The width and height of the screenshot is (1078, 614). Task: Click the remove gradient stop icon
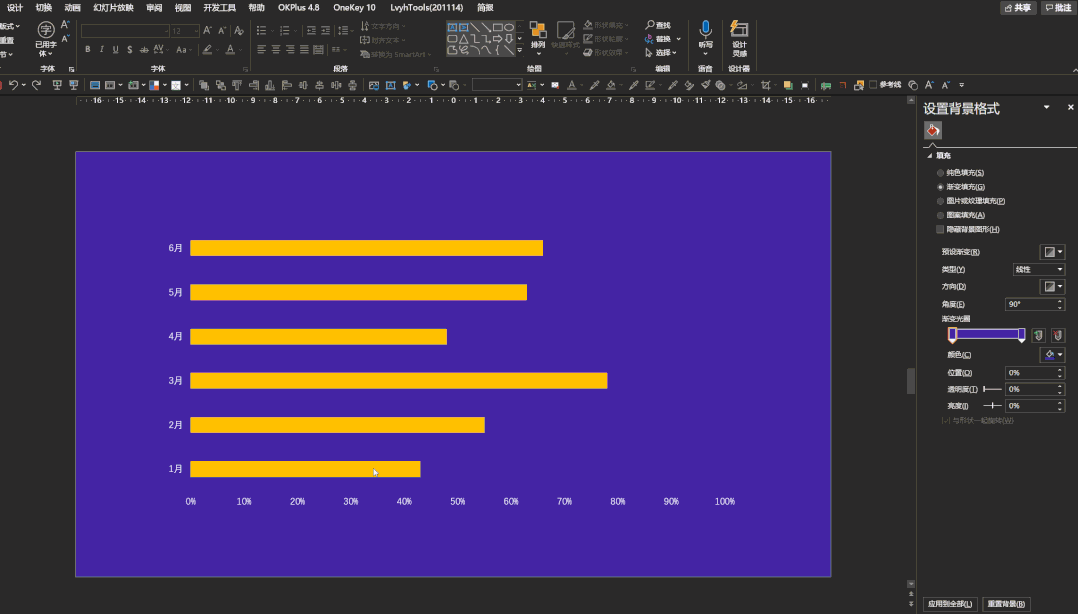click(x=1057, y=335)
